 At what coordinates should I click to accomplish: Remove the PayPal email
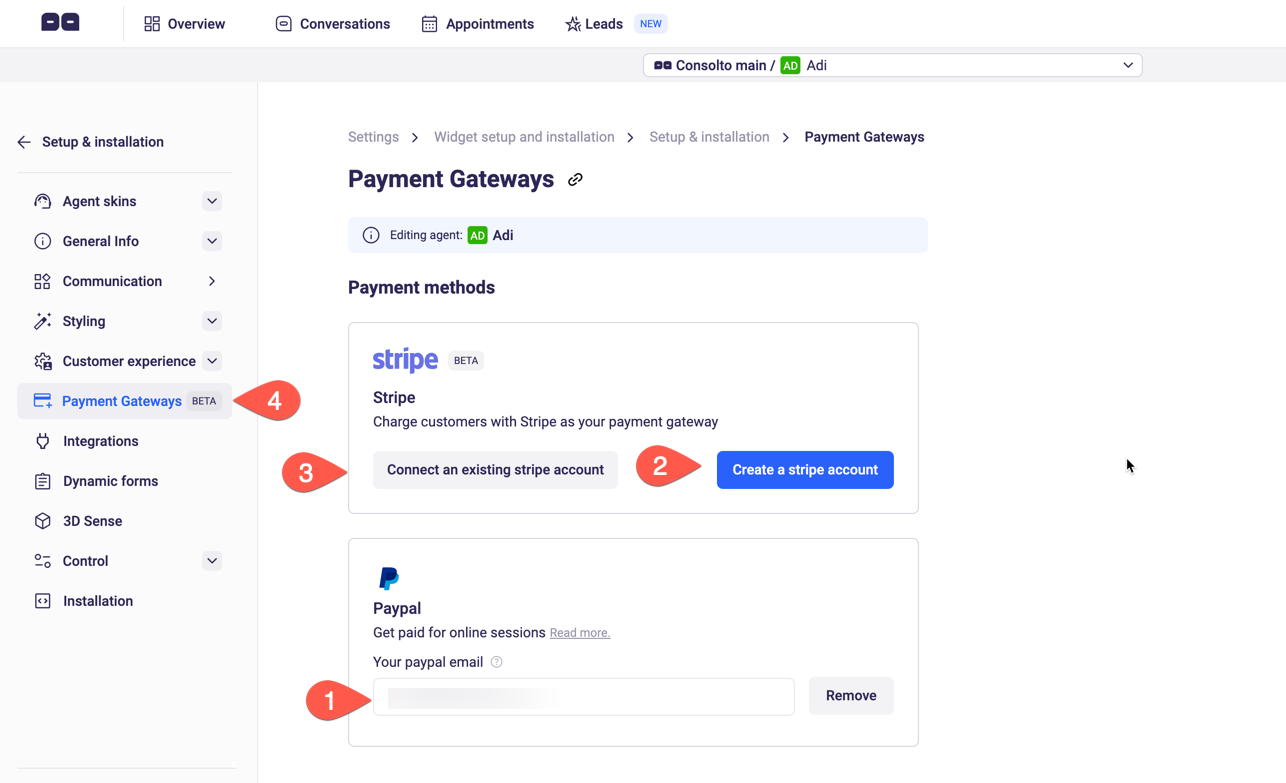[x=851, y=696]
